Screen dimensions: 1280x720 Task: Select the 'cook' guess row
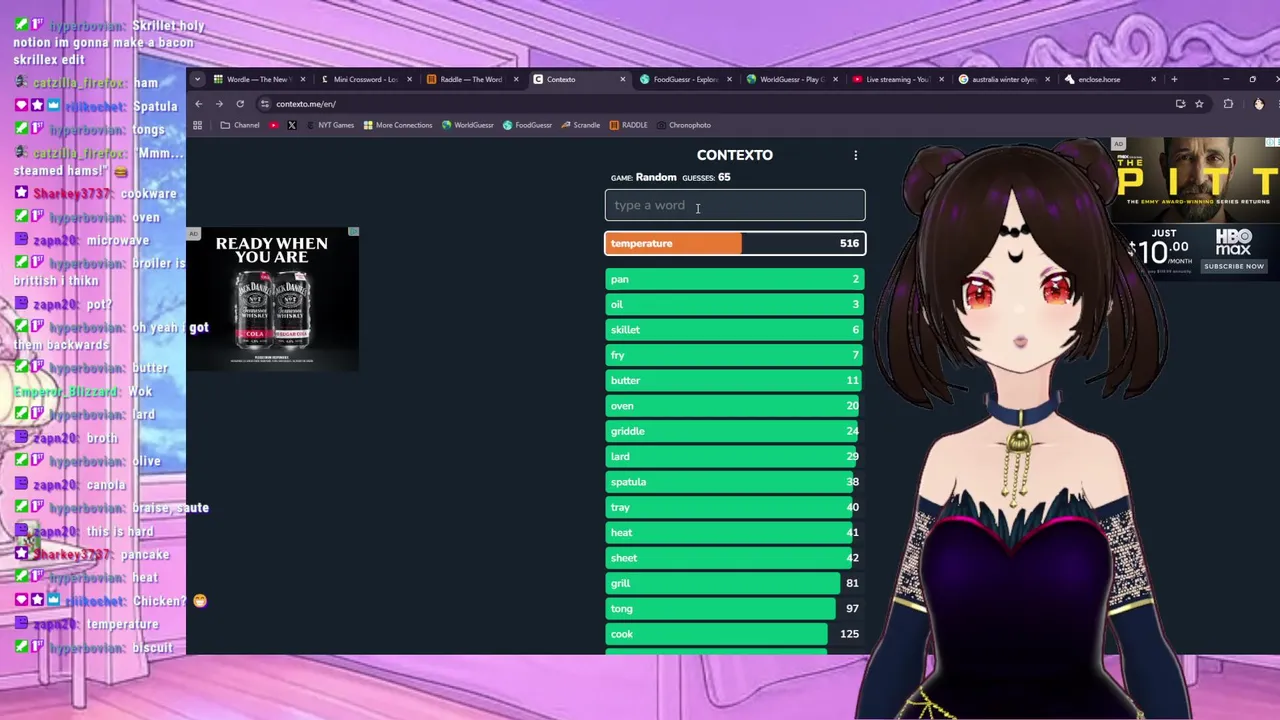click(735, 633)
